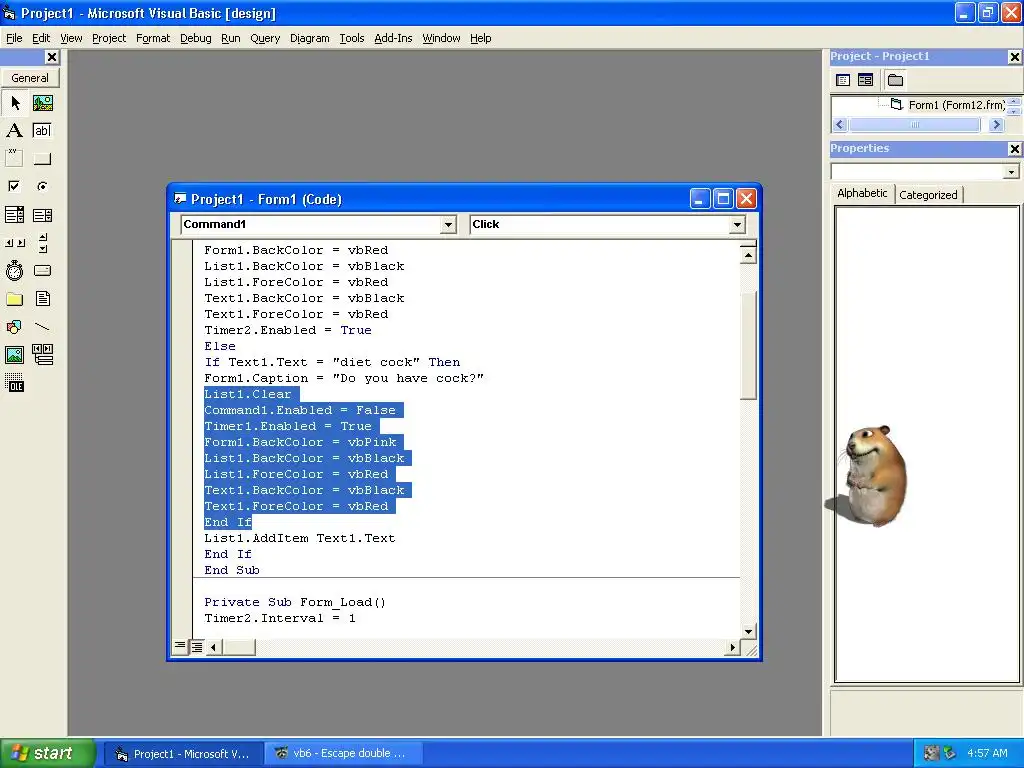Click code window horizontal scroll right arrow
Viewport: 1024px width, 768px height.
pos(732,647)
